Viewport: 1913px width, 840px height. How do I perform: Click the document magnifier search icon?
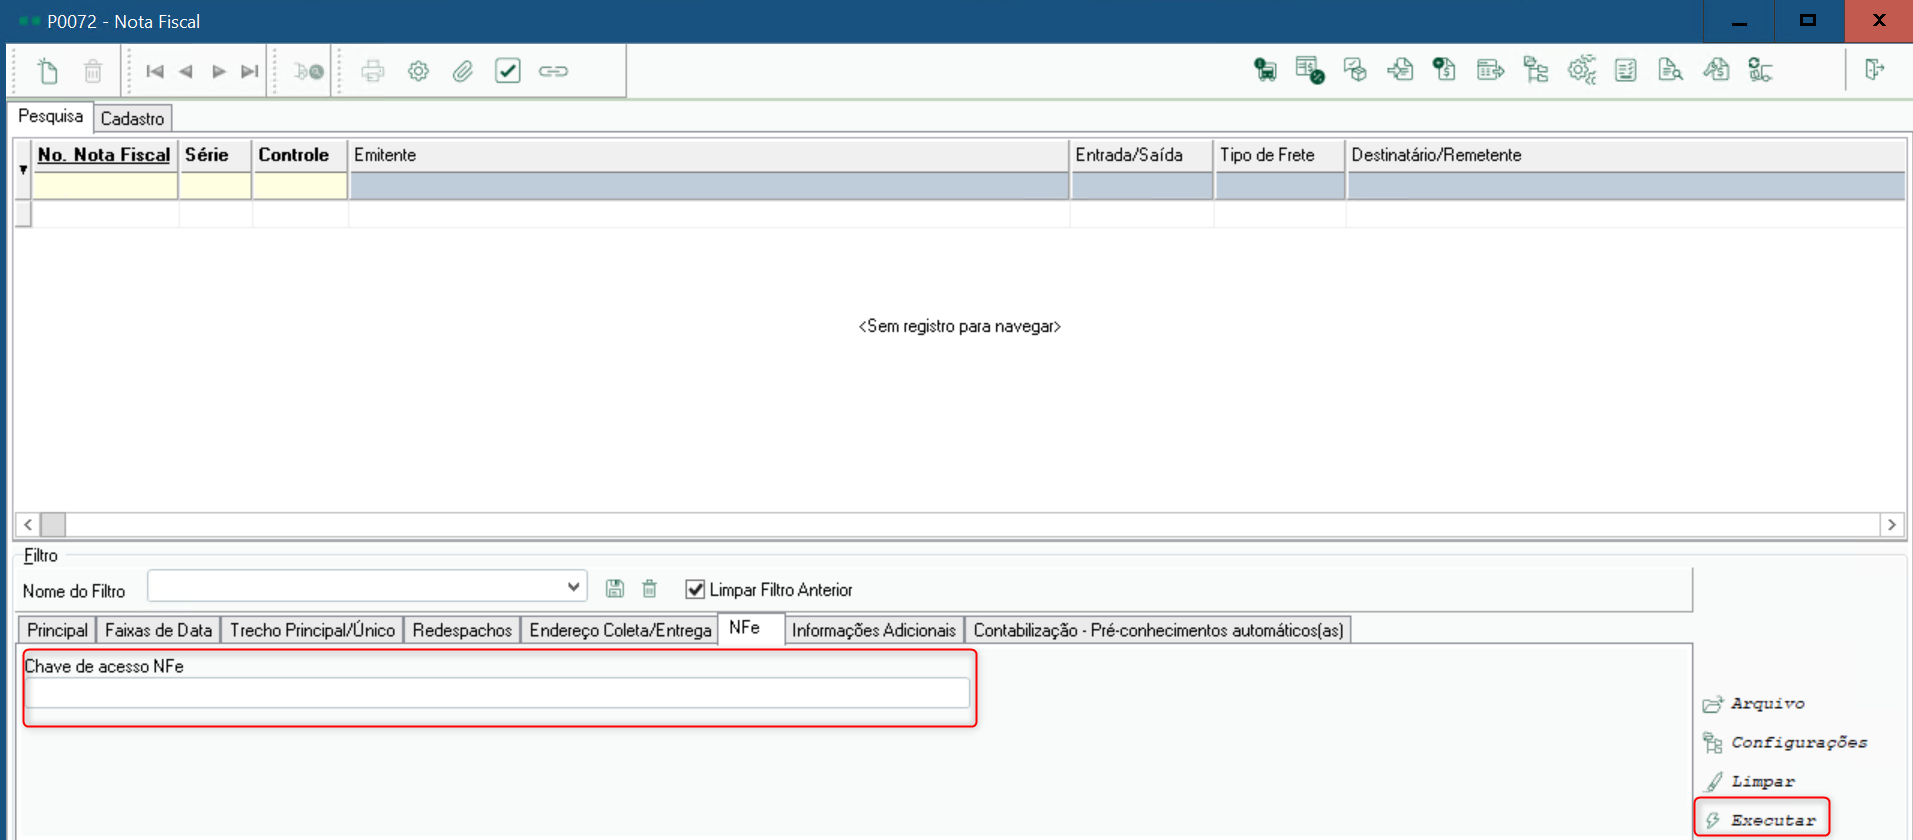[x=1670, y=69]
